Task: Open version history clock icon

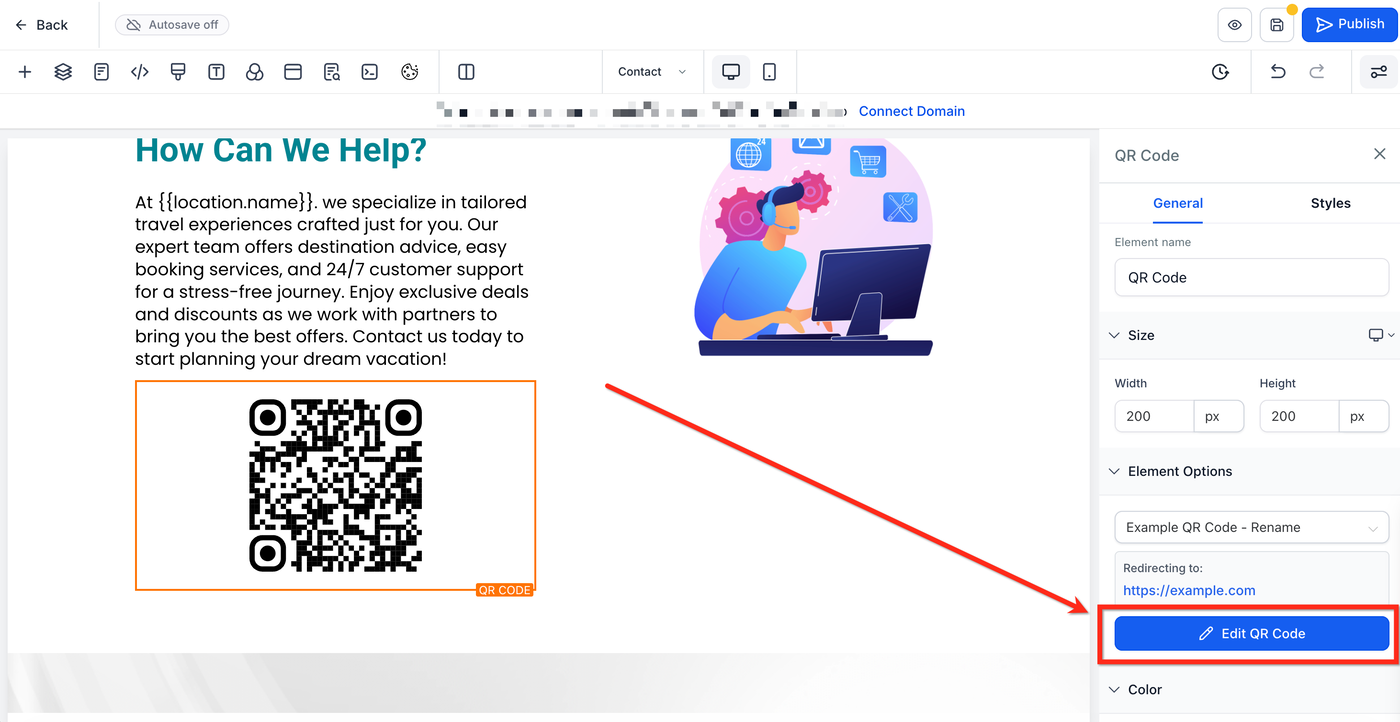Action: tap(1220, 72)
